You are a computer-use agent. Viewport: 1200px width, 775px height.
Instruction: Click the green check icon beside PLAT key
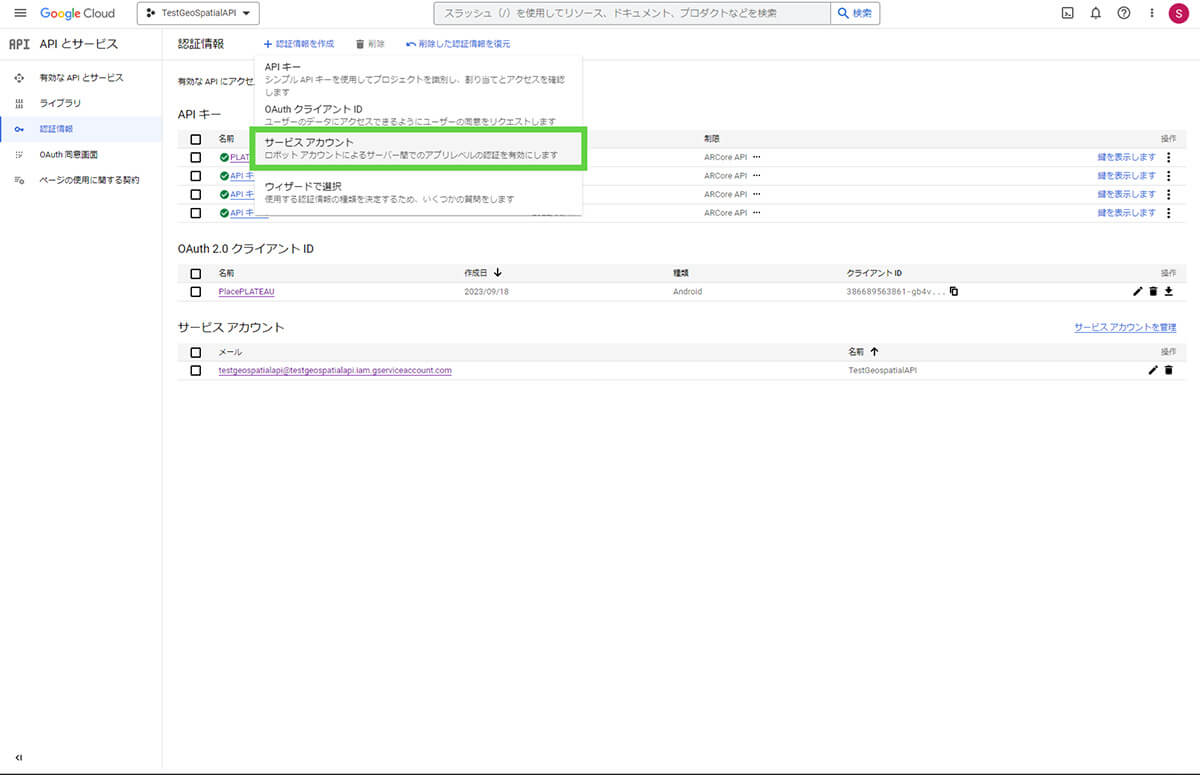tap(224, 157)
